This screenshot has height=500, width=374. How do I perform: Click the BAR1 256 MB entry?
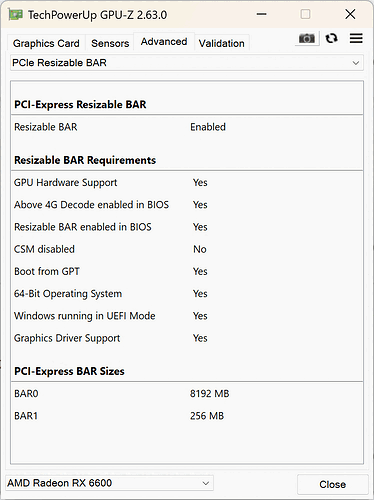point(187,416)
